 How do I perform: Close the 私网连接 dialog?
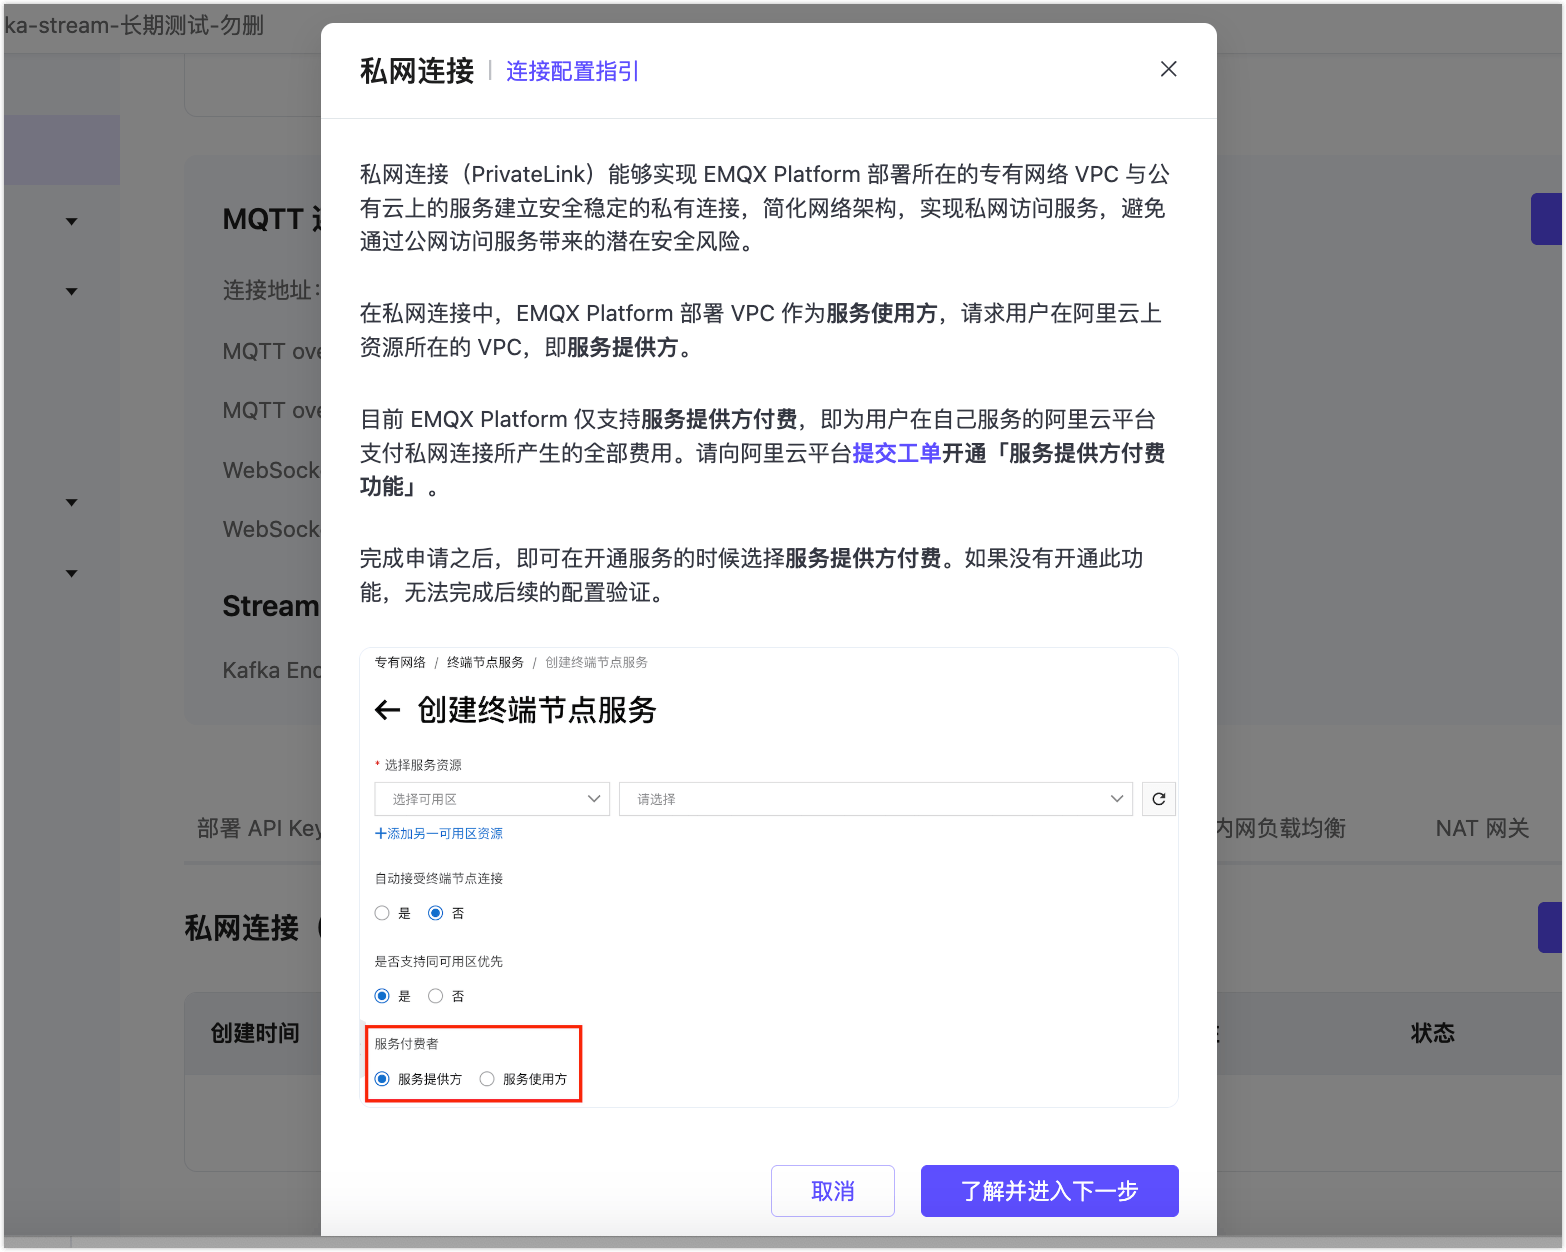click(x=1168, y=69)
